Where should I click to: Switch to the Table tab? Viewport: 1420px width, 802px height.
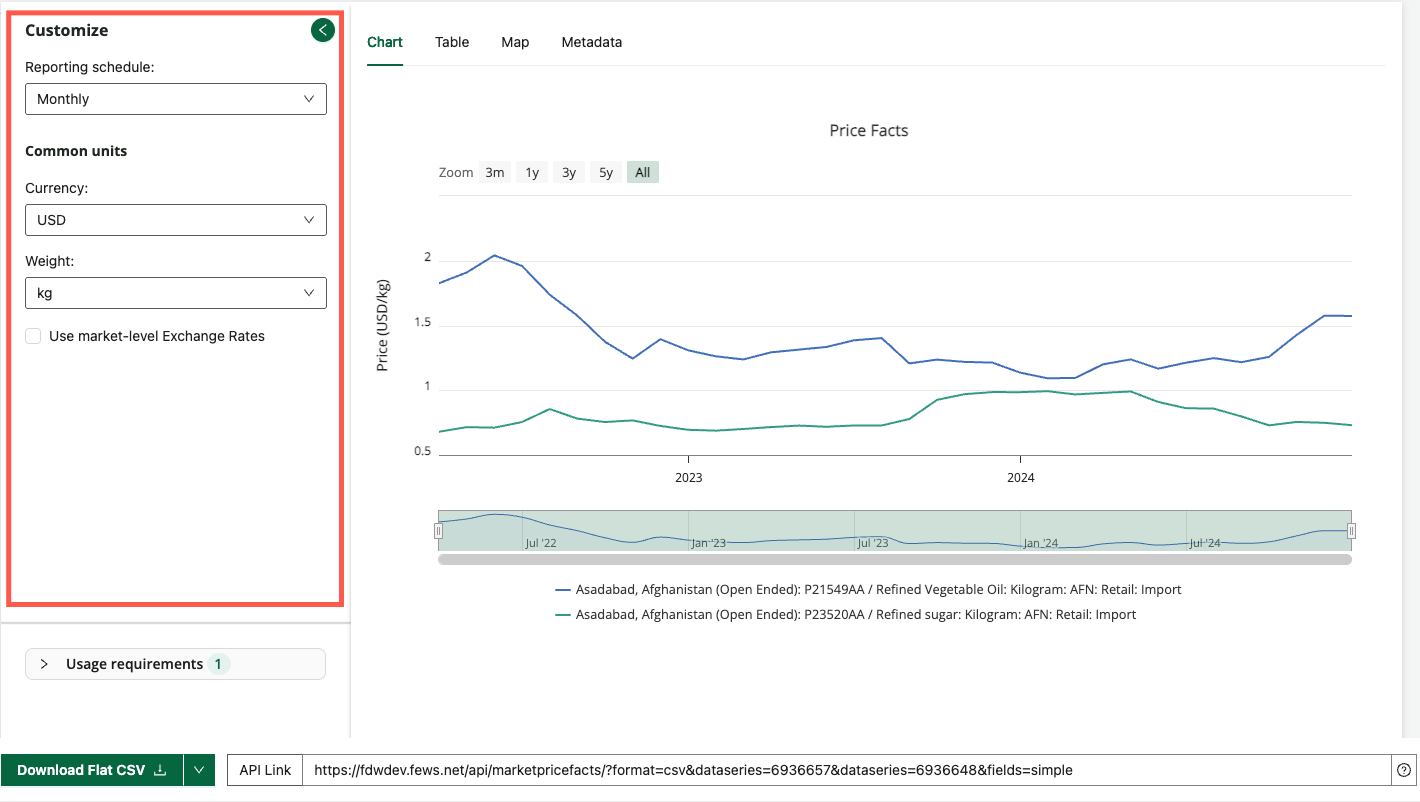[452, 42]
